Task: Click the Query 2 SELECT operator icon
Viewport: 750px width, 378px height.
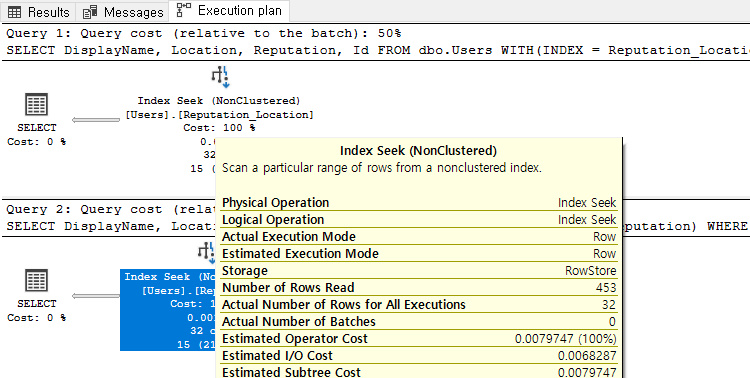Action: 36,280
